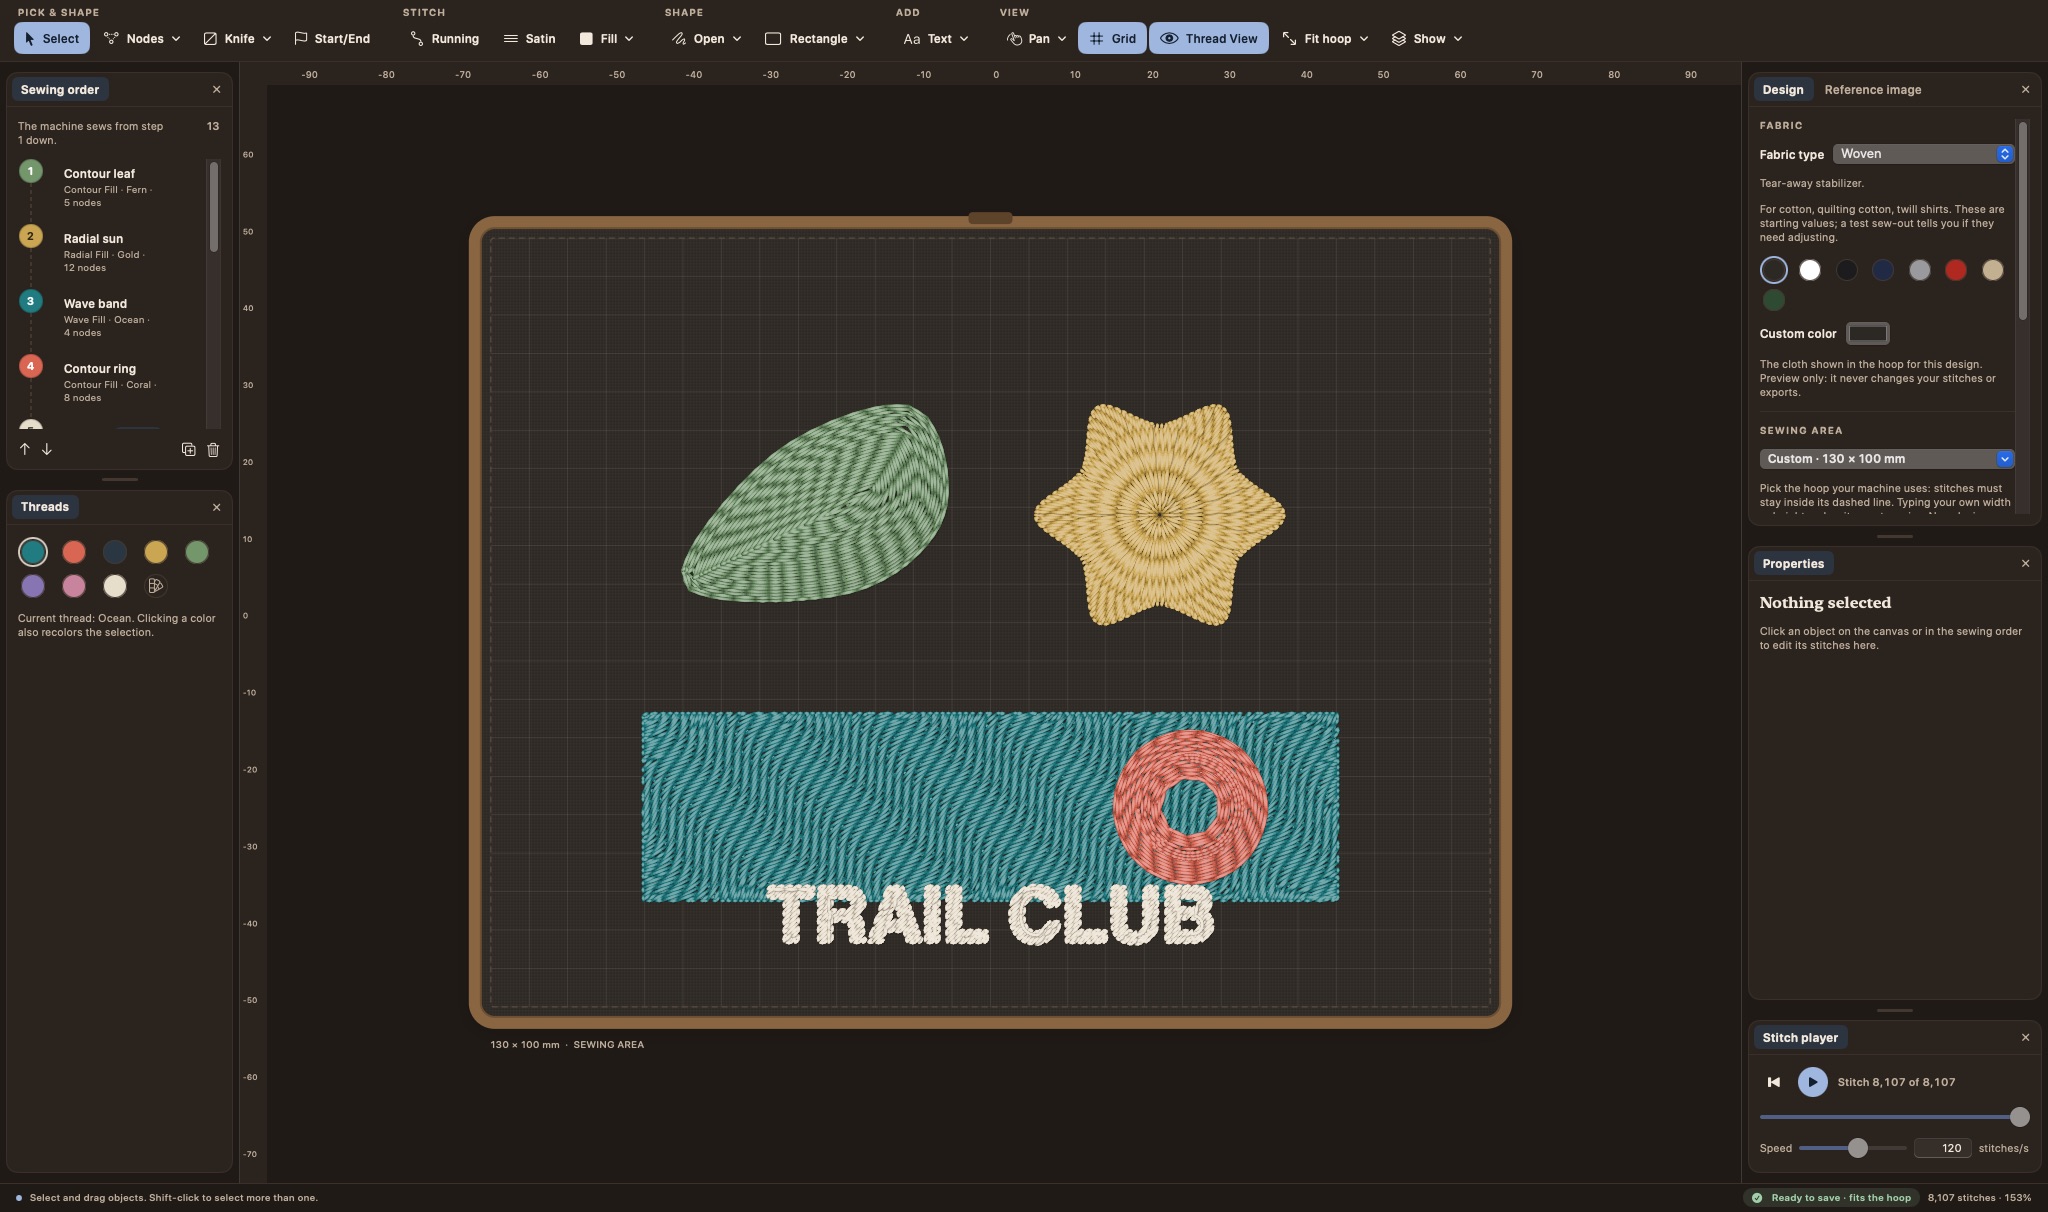
Task: Select the Wave band step
Action: 112,317
